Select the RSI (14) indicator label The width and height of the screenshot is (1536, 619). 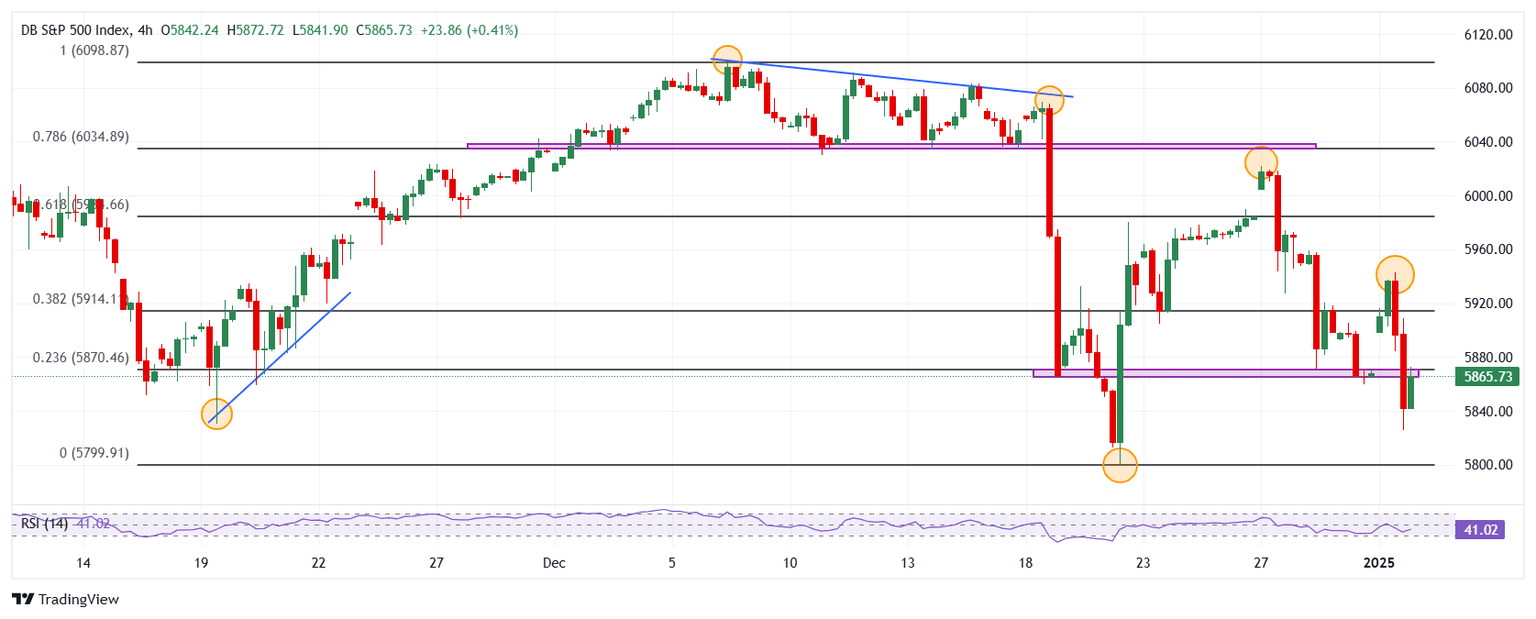point(42,522)
